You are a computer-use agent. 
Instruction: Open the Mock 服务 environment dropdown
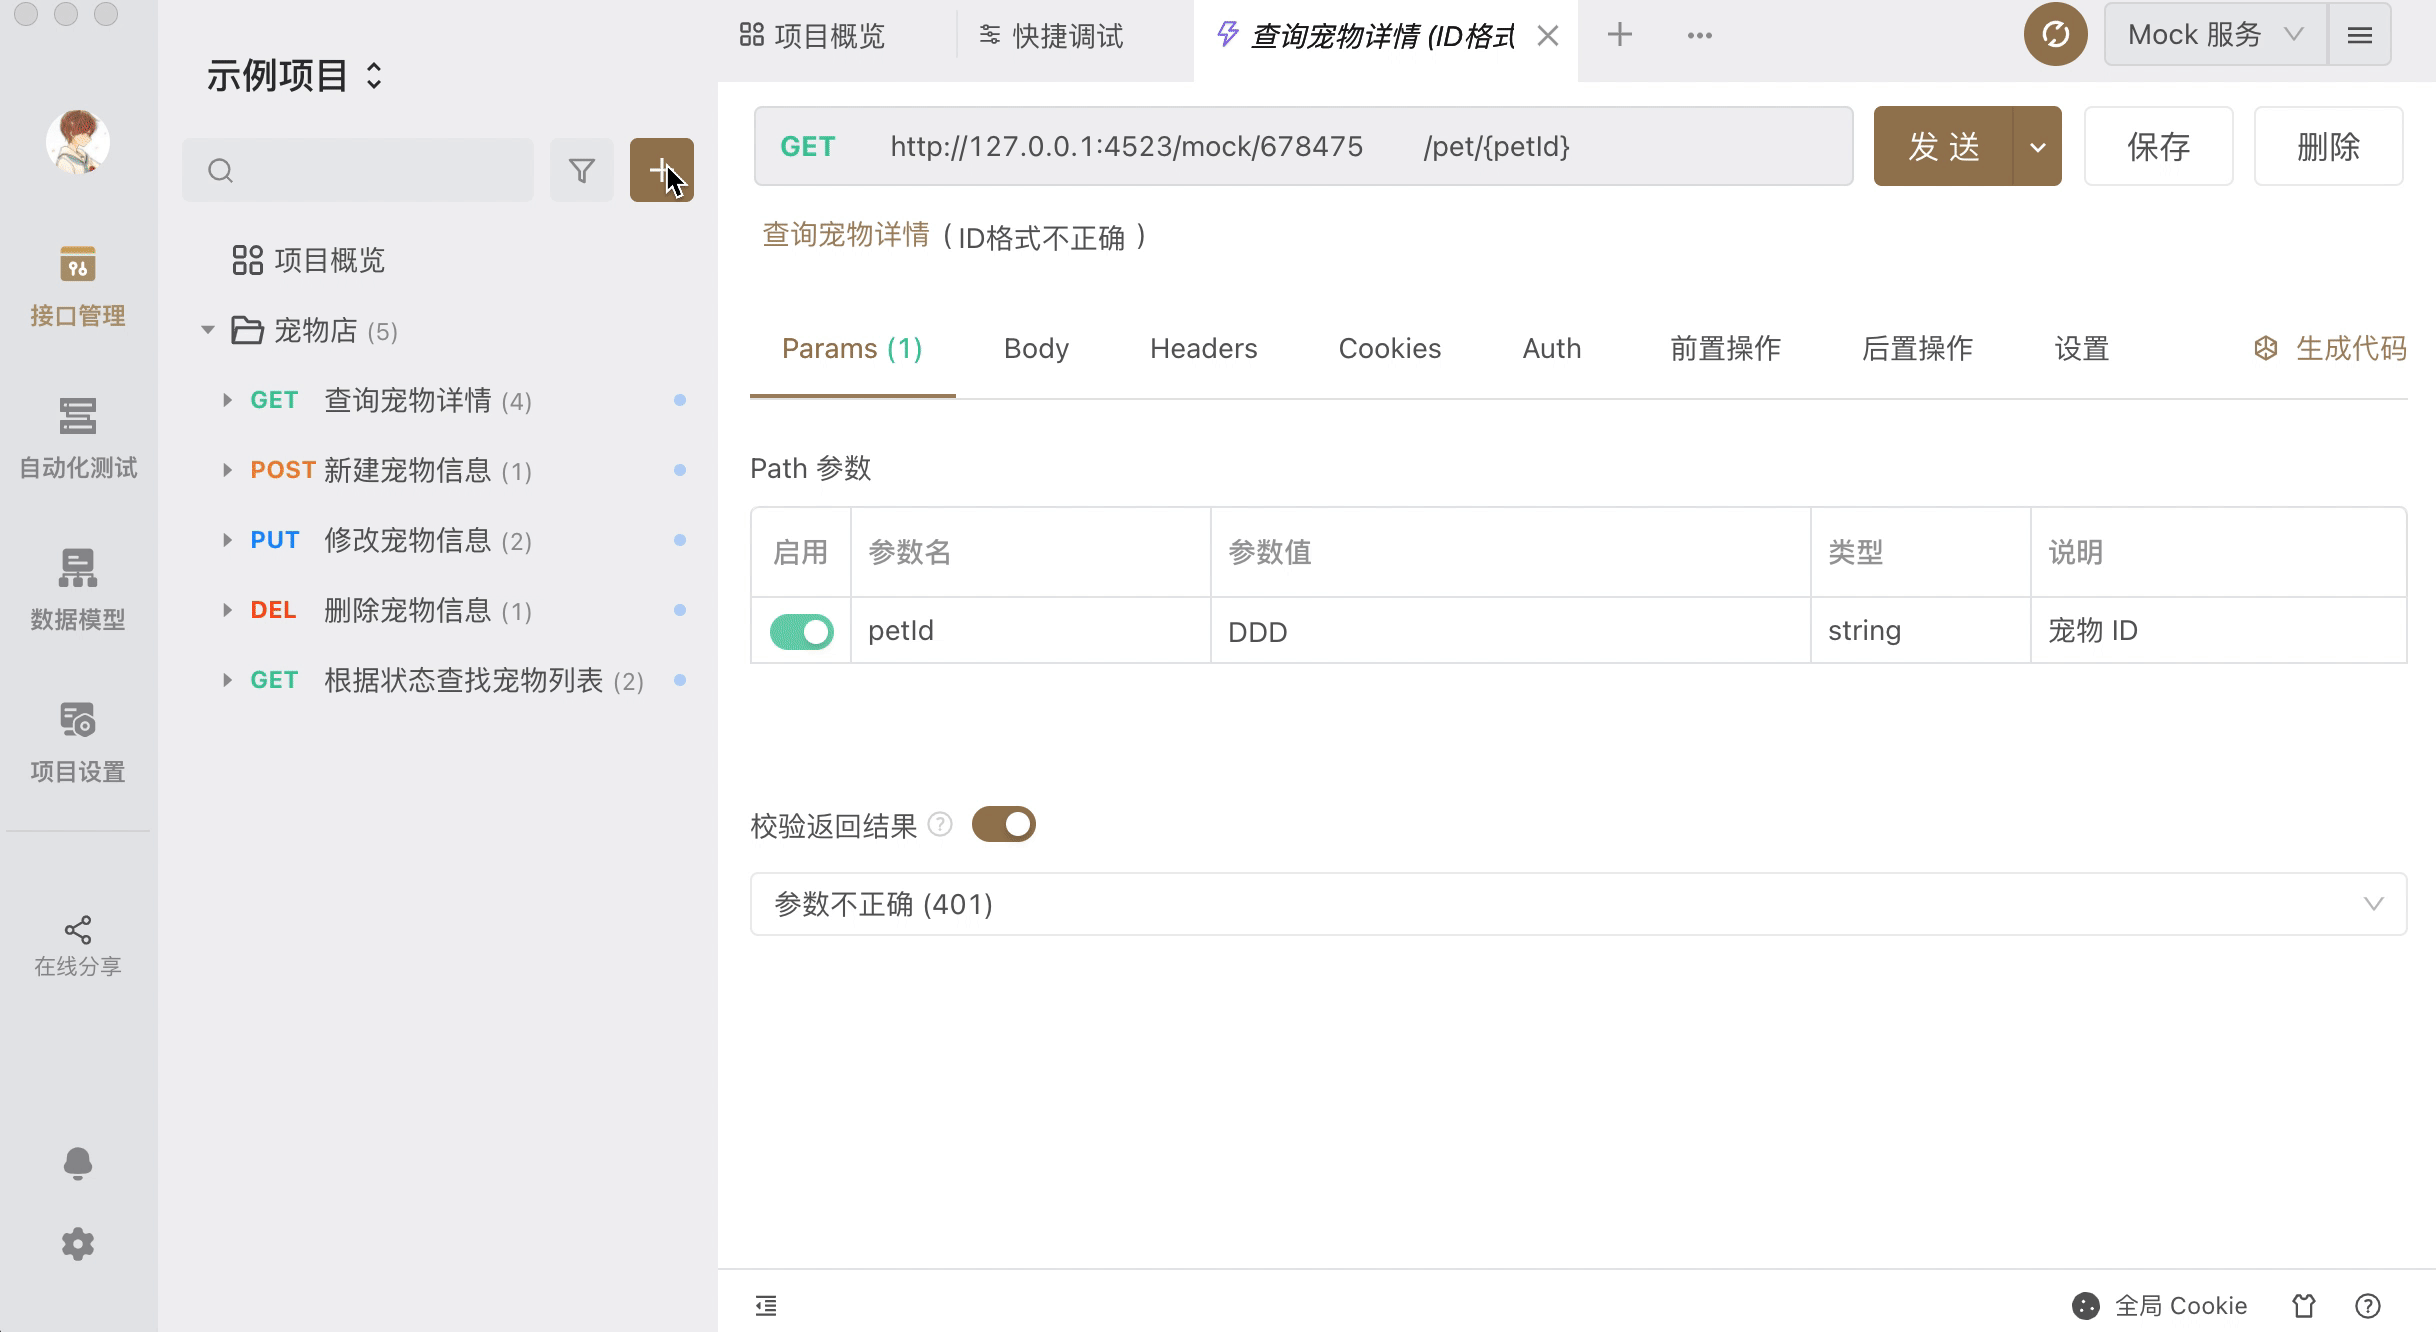(2214, 35)
